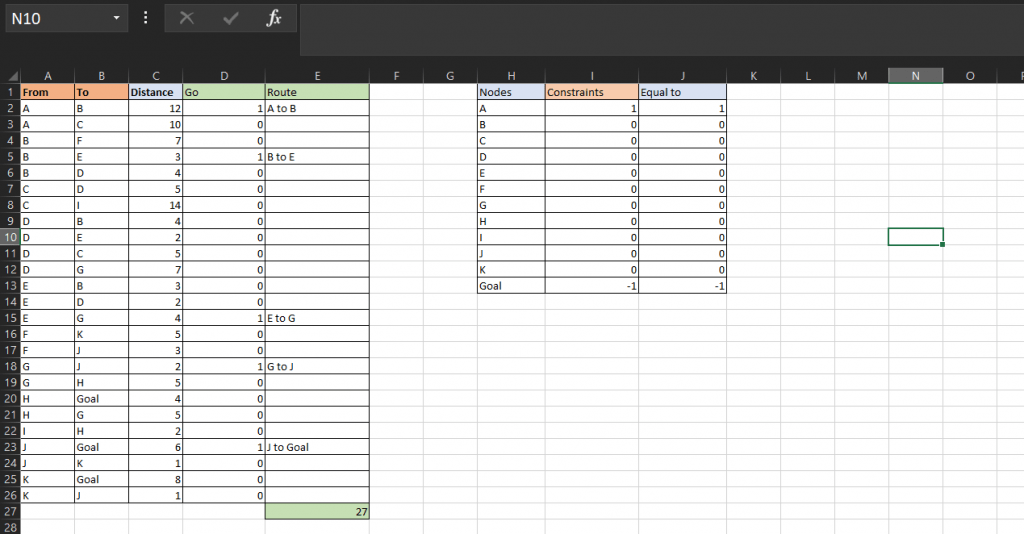The height and width of the screenshot is (534, 1024).
Task: Select the row 27 header
Action: point(9,511)
